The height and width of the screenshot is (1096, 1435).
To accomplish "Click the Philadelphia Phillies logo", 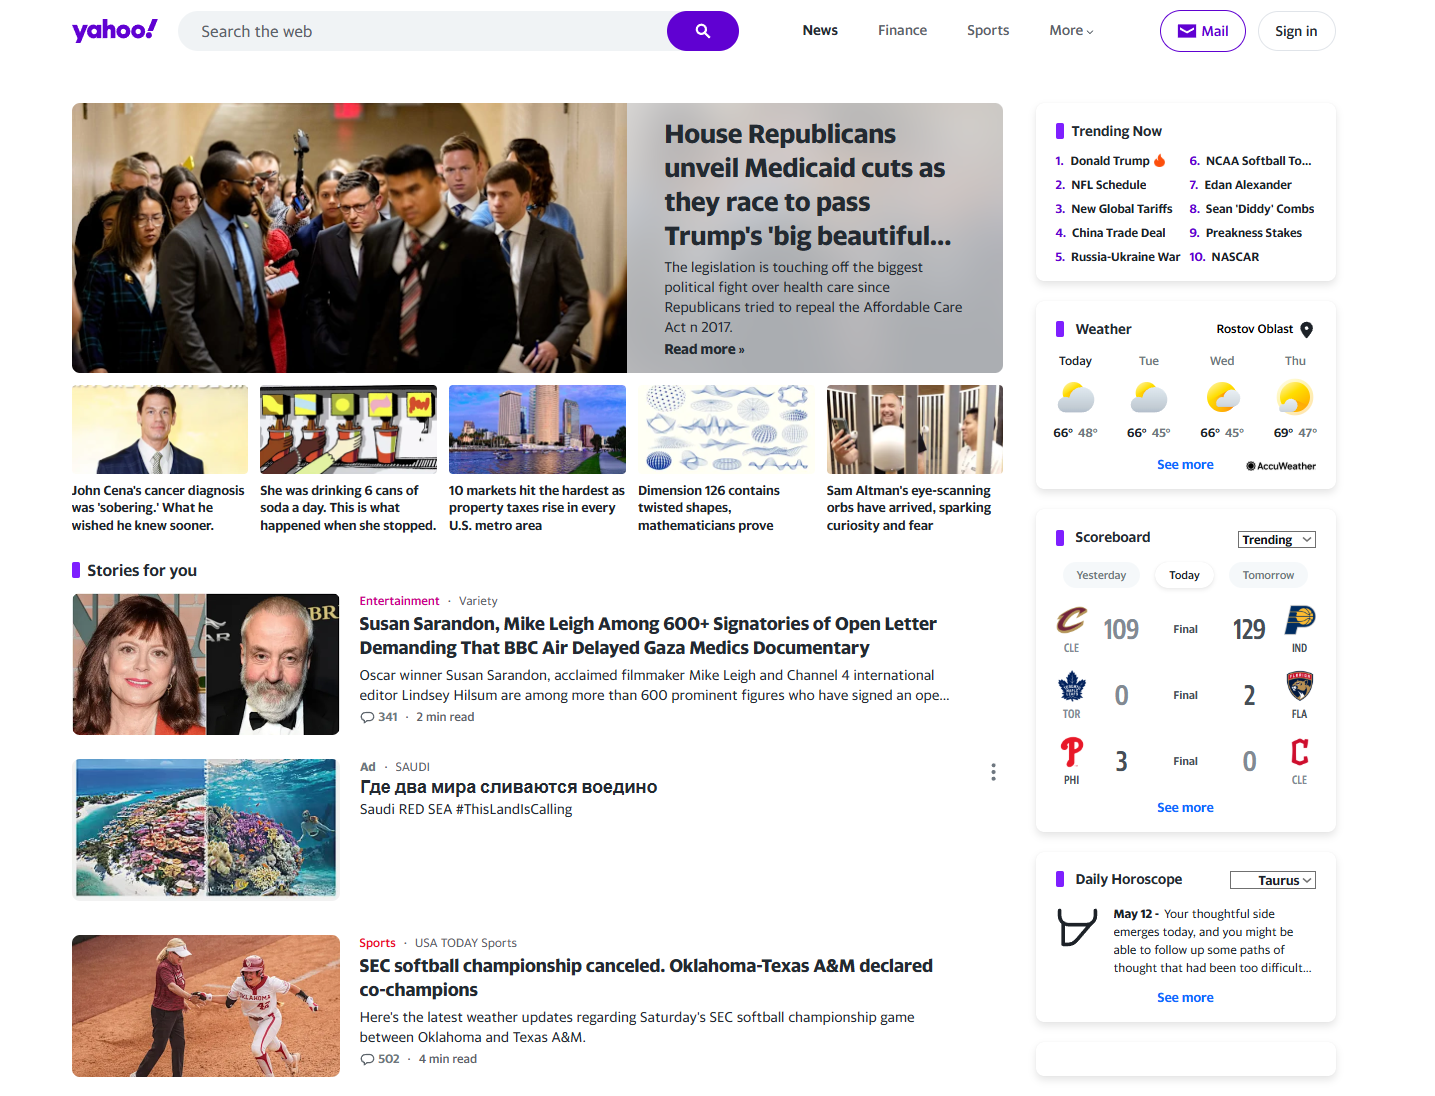I will pyautogui.click(x=1071, y=752).
